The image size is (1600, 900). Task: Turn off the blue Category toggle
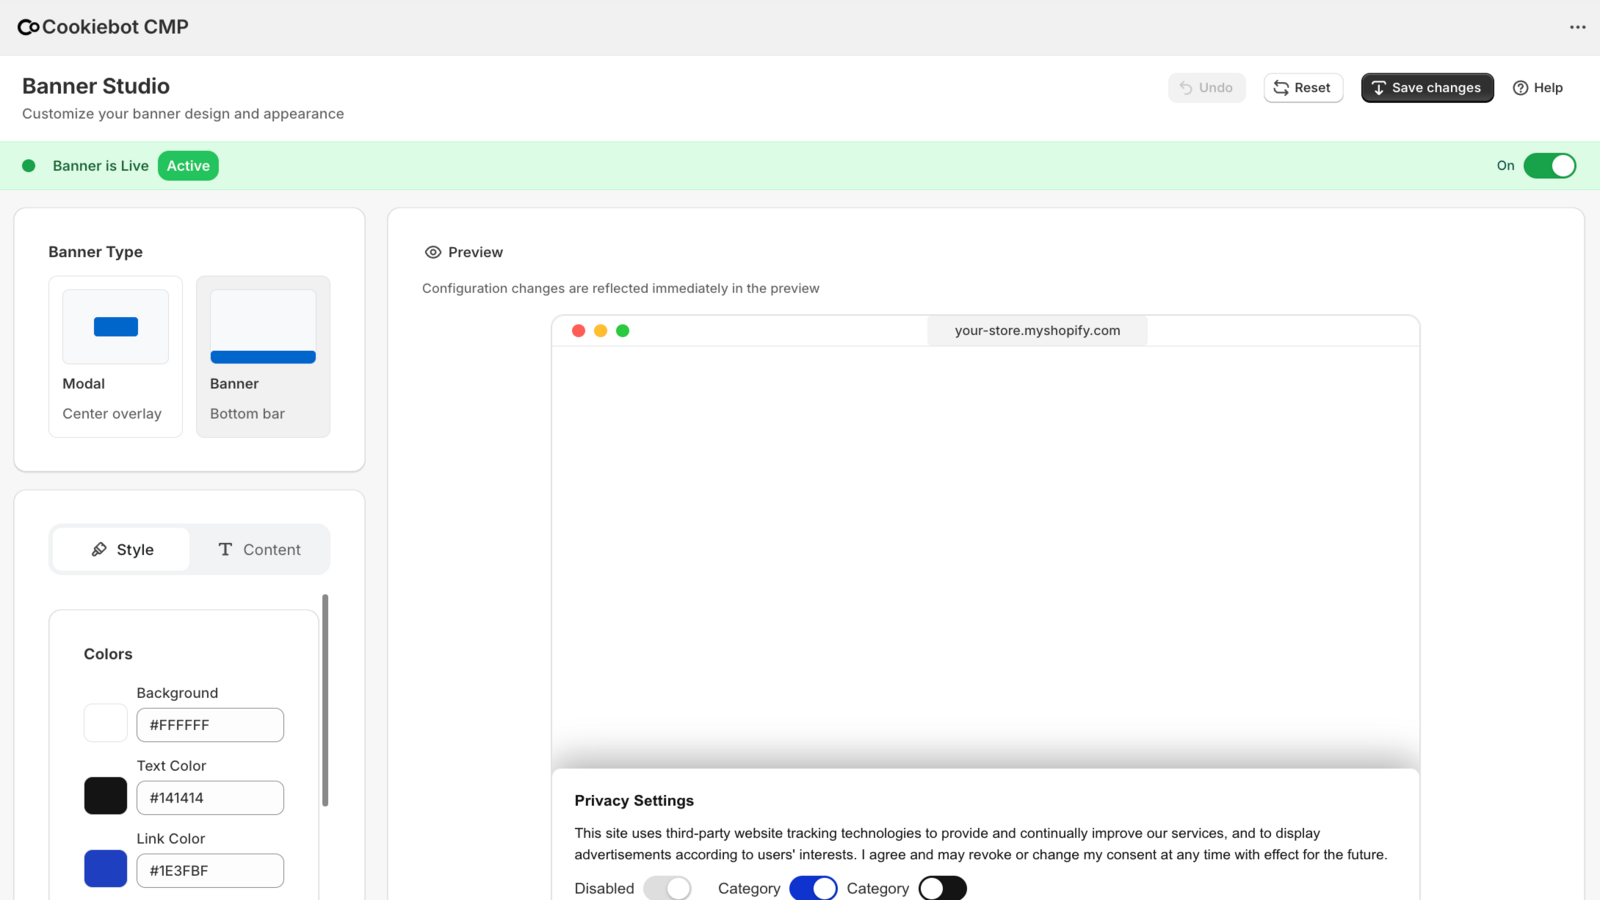(x=813, y=888)
